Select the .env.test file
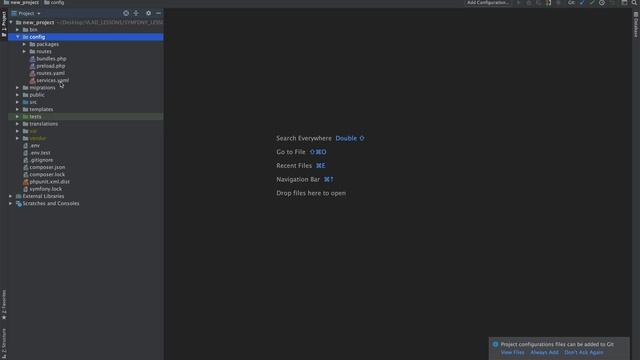This screenshot has height=360, width=640. click(x=40, y=153)
